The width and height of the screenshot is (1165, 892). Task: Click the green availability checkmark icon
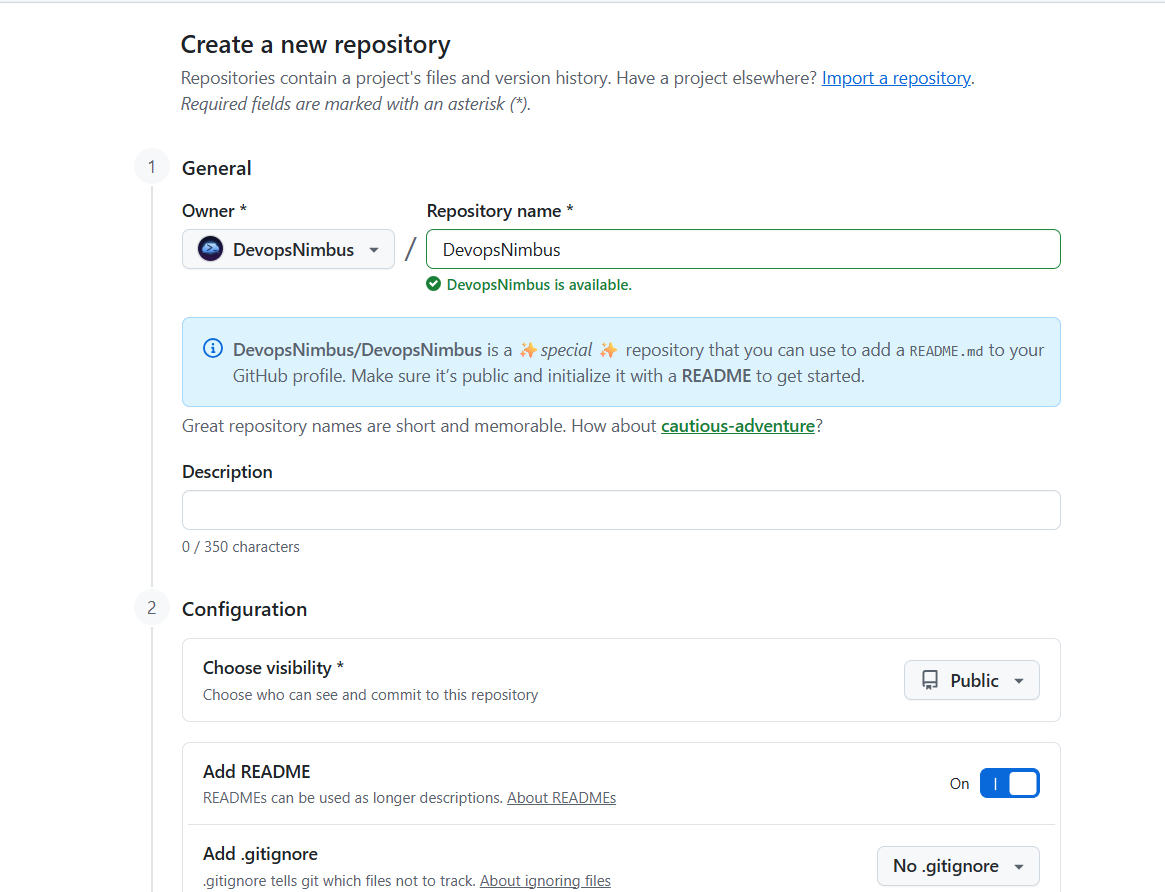point(434,284)
